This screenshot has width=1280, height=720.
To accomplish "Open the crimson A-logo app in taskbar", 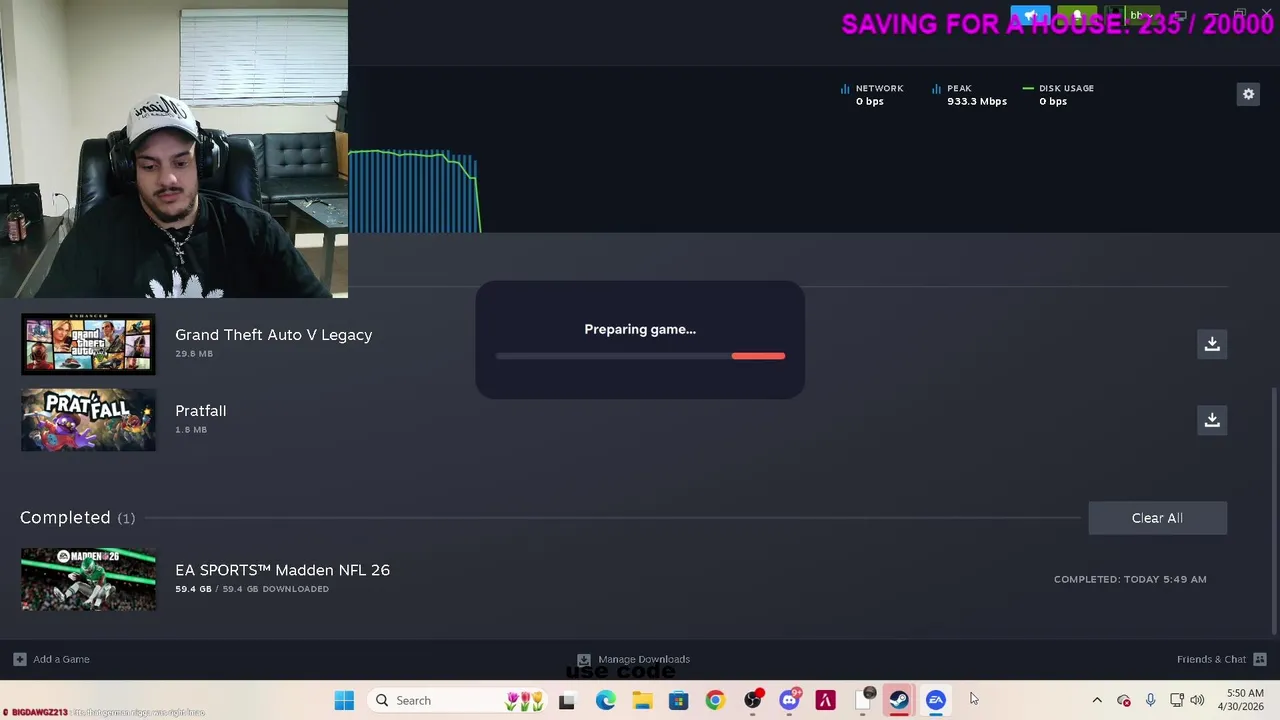I will point(825,701).
